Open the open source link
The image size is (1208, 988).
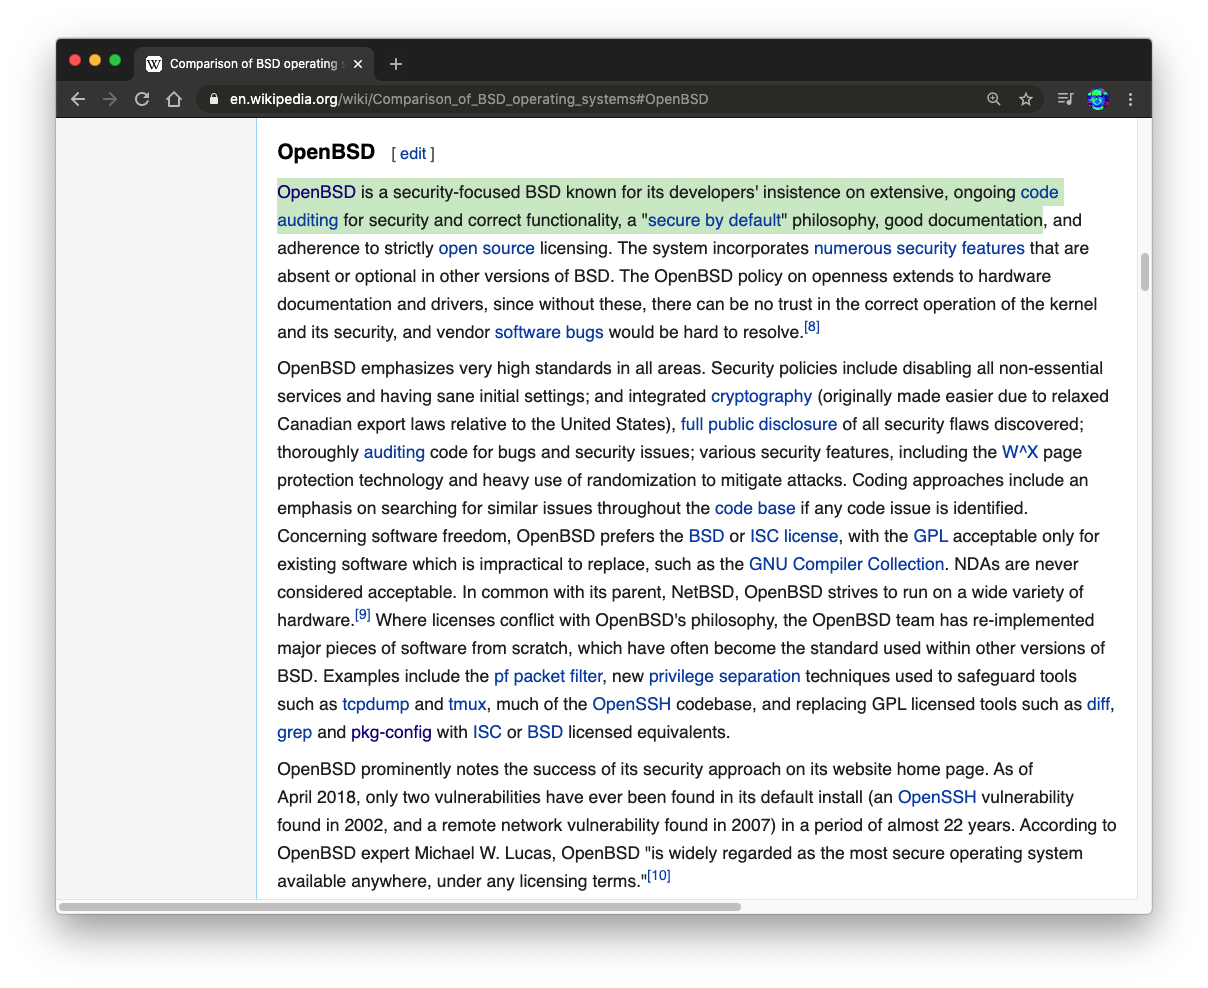(x=487, y=248)
